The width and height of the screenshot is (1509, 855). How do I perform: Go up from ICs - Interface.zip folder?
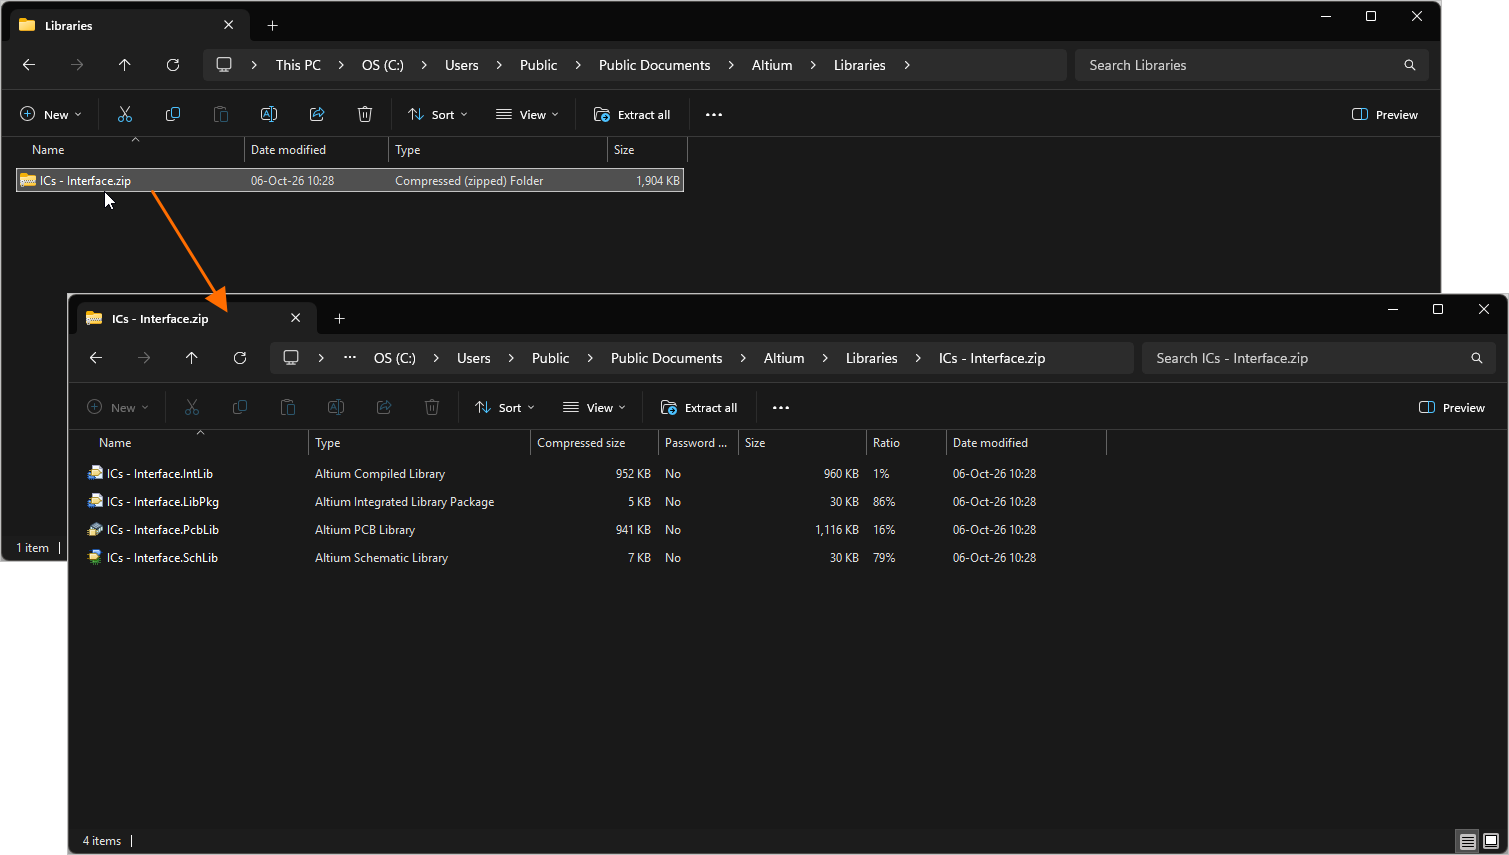coord(192,358)
